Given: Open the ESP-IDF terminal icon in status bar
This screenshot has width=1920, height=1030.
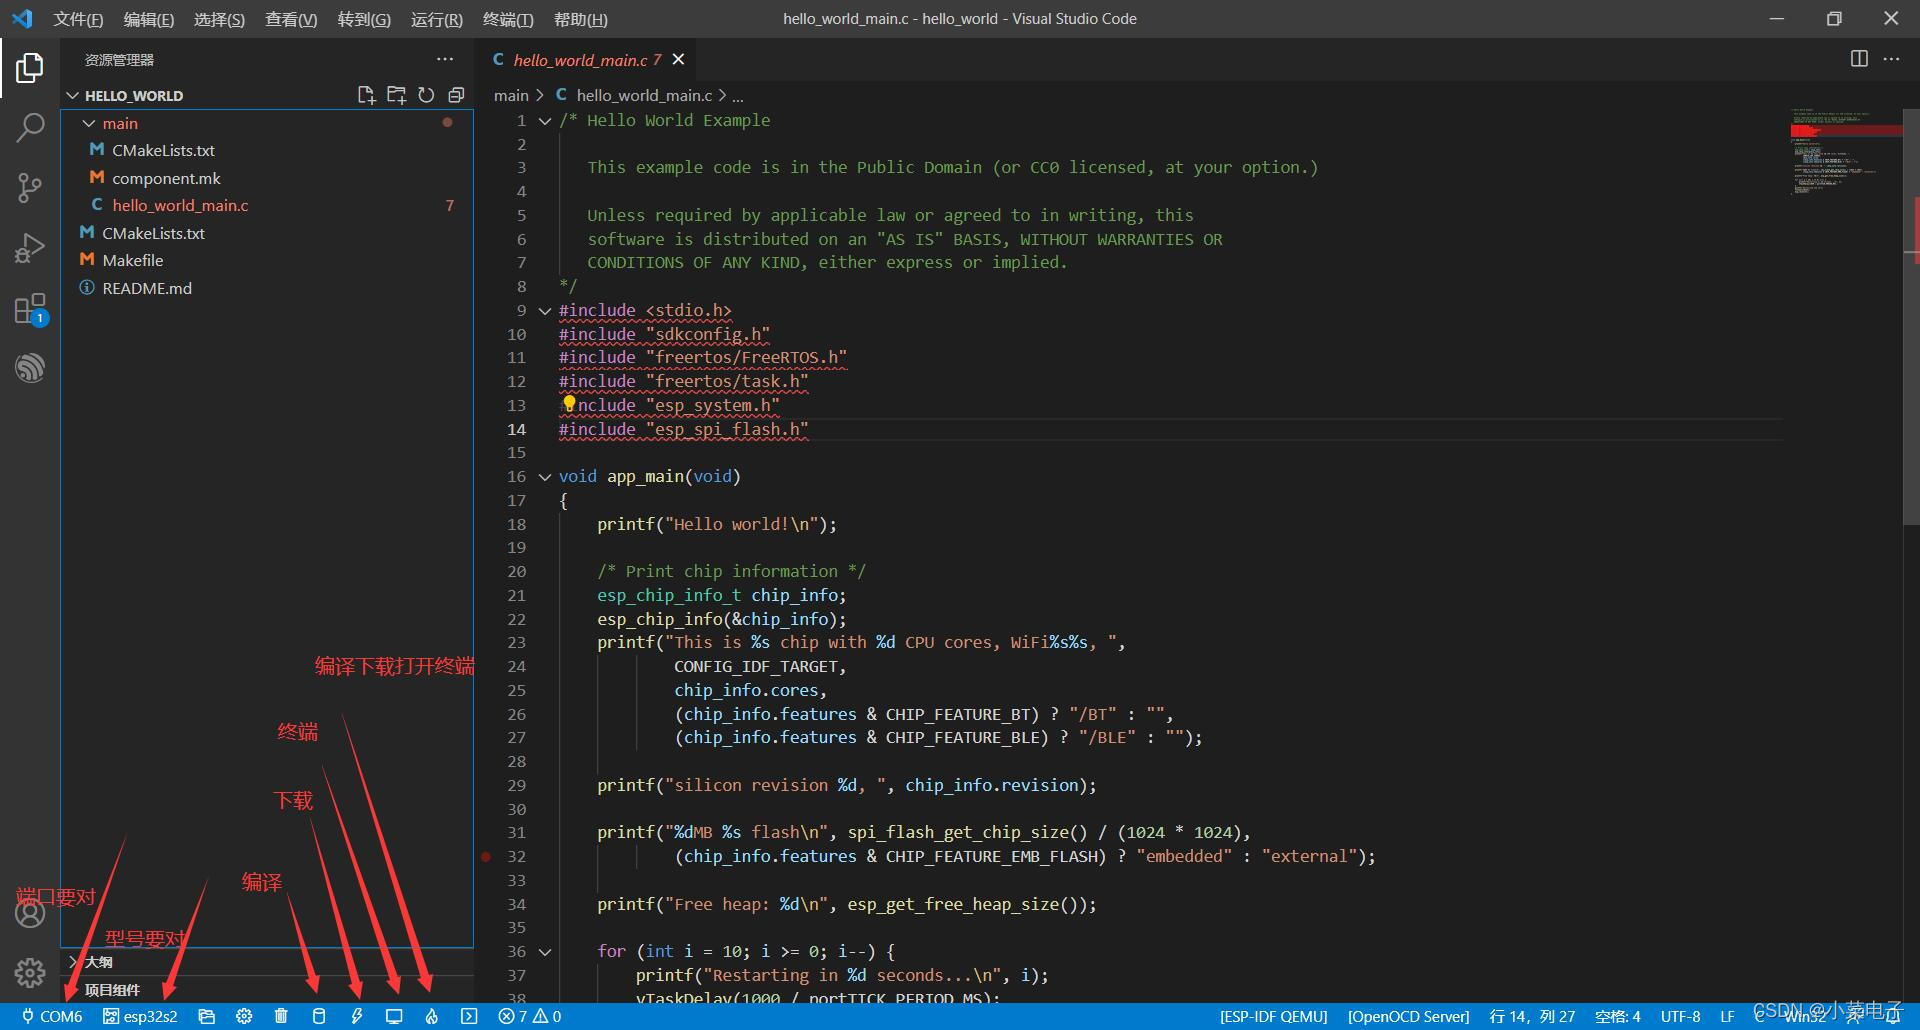Looking at the screenshot, I should pyautogui.click(x=469, y=1016).
